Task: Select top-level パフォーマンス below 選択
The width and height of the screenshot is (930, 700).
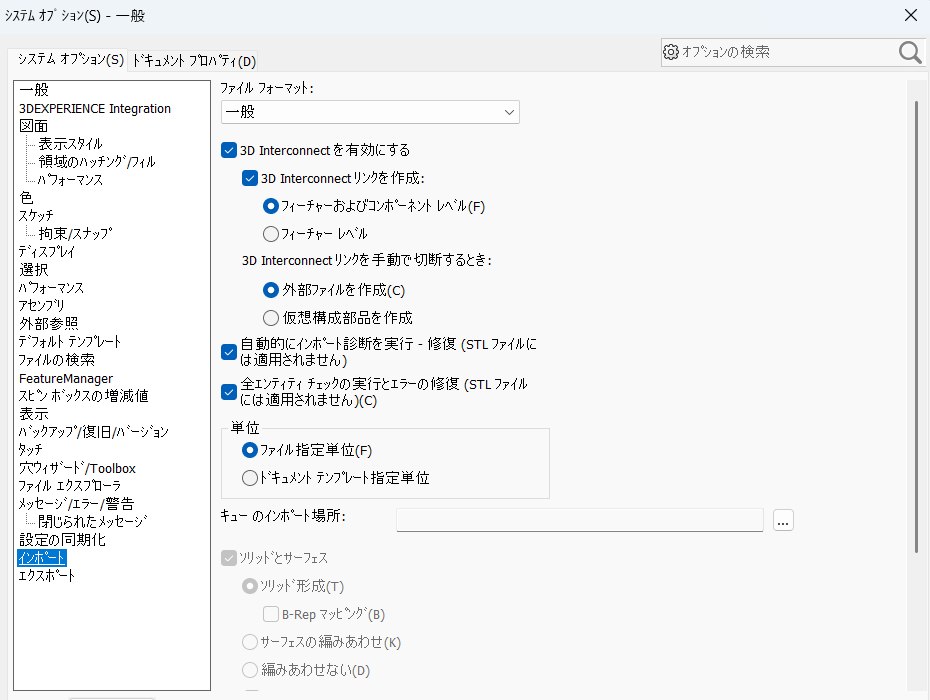Action: 52,288
